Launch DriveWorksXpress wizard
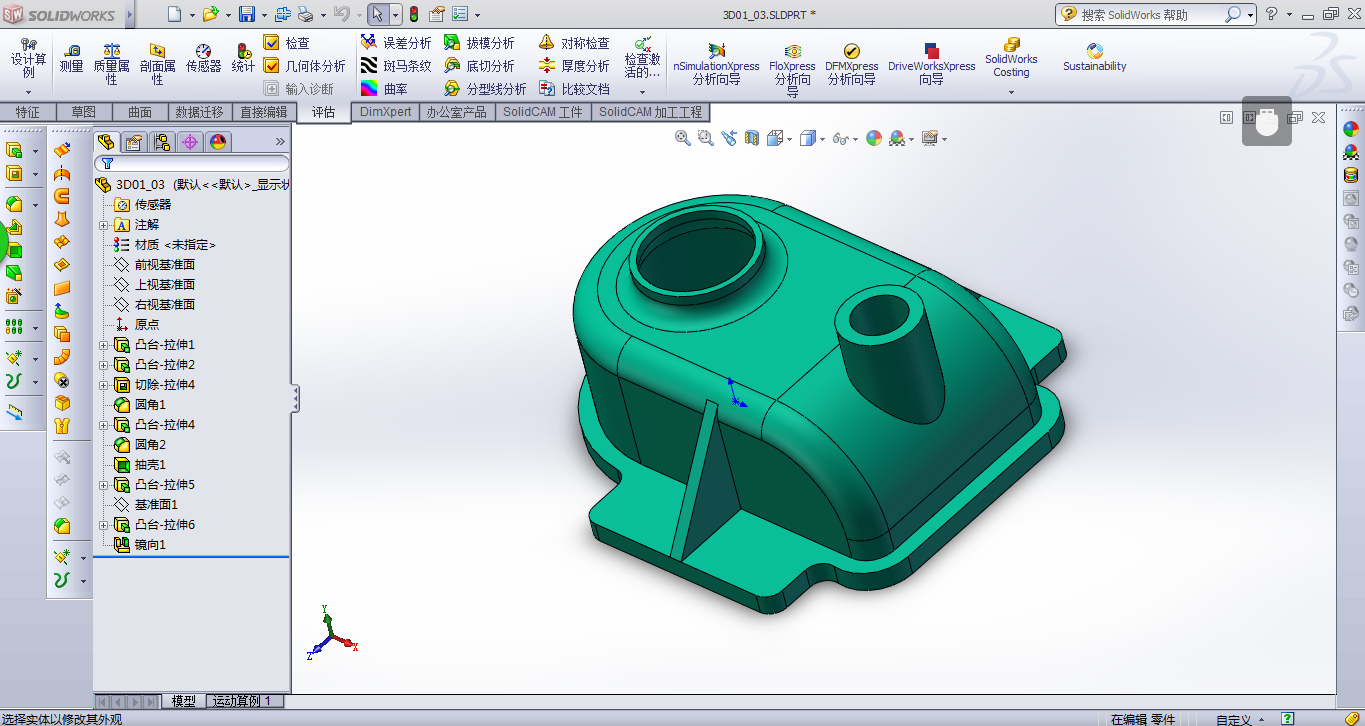Viewport: 1365px width, 726px height. 931,65
